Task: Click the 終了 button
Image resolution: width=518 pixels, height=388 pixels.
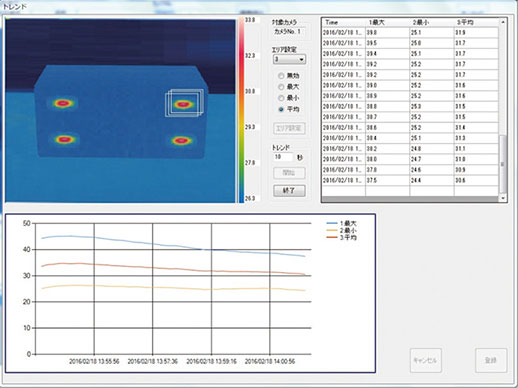Action: coord(289,191)
